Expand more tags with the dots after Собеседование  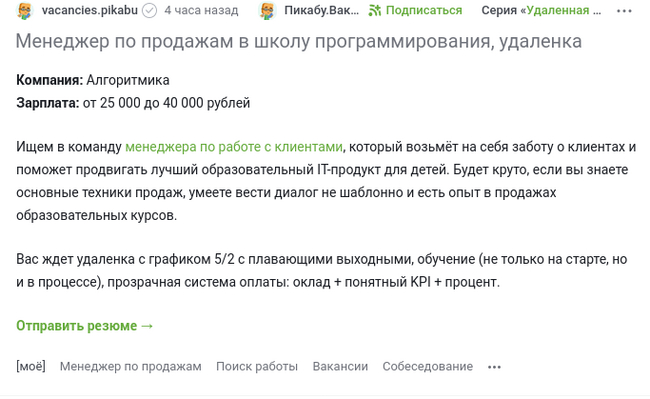coord(494,367)
